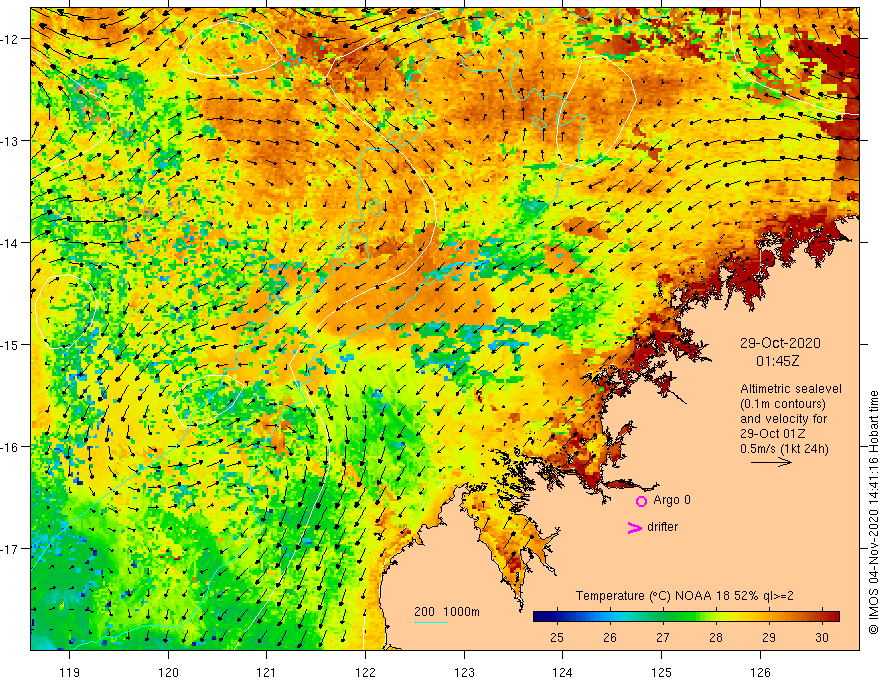The image size is (880, 680).
Task: Click the latitude label -15
Action: click(x=12, y=344)
